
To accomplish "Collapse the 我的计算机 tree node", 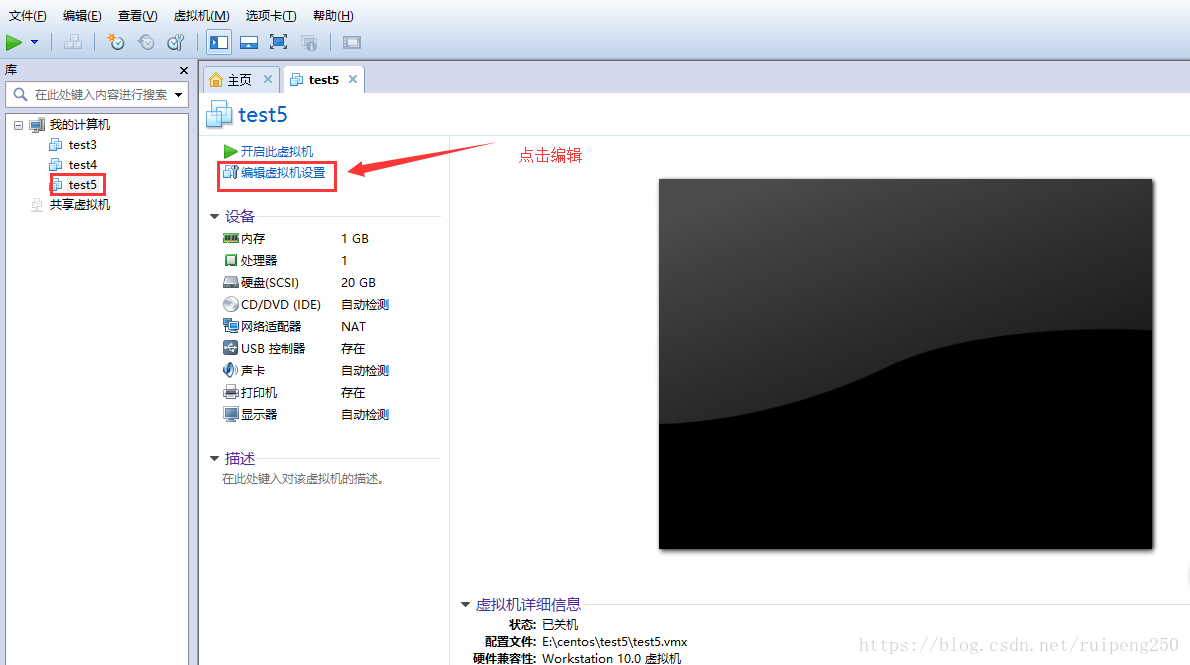I will (18, 125).
